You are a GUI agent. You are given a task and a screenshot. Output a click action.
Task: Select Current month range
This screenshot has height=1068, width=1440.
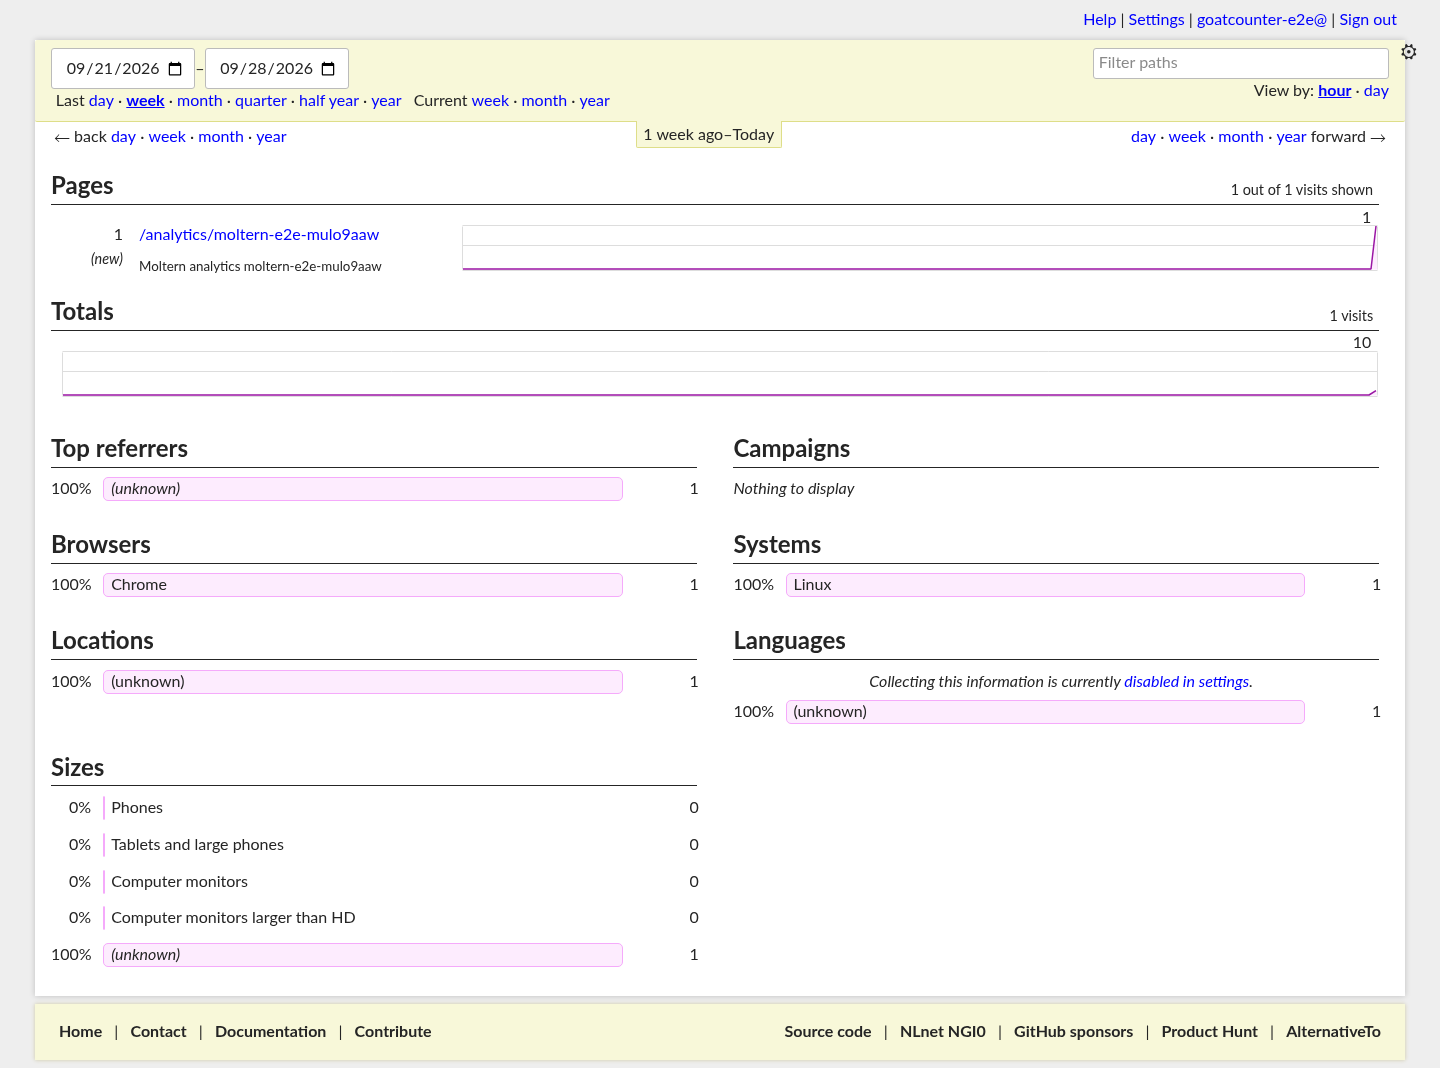point(544,101)
